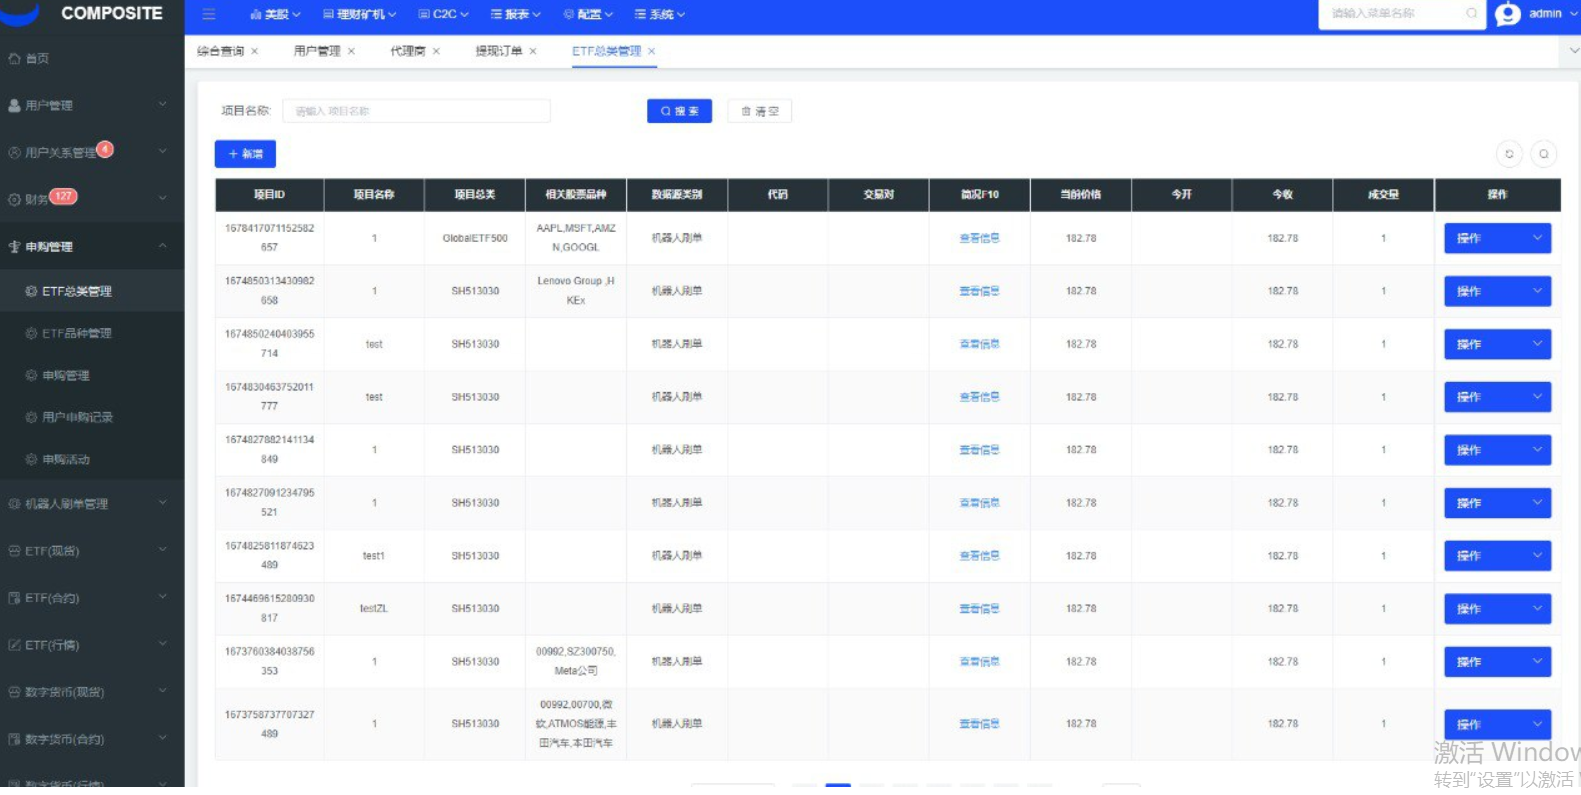Image resolution: width=1581 pixels, height=795 pixels.
Task: Click the gear icon beside 申购活动
Action: 31,459
